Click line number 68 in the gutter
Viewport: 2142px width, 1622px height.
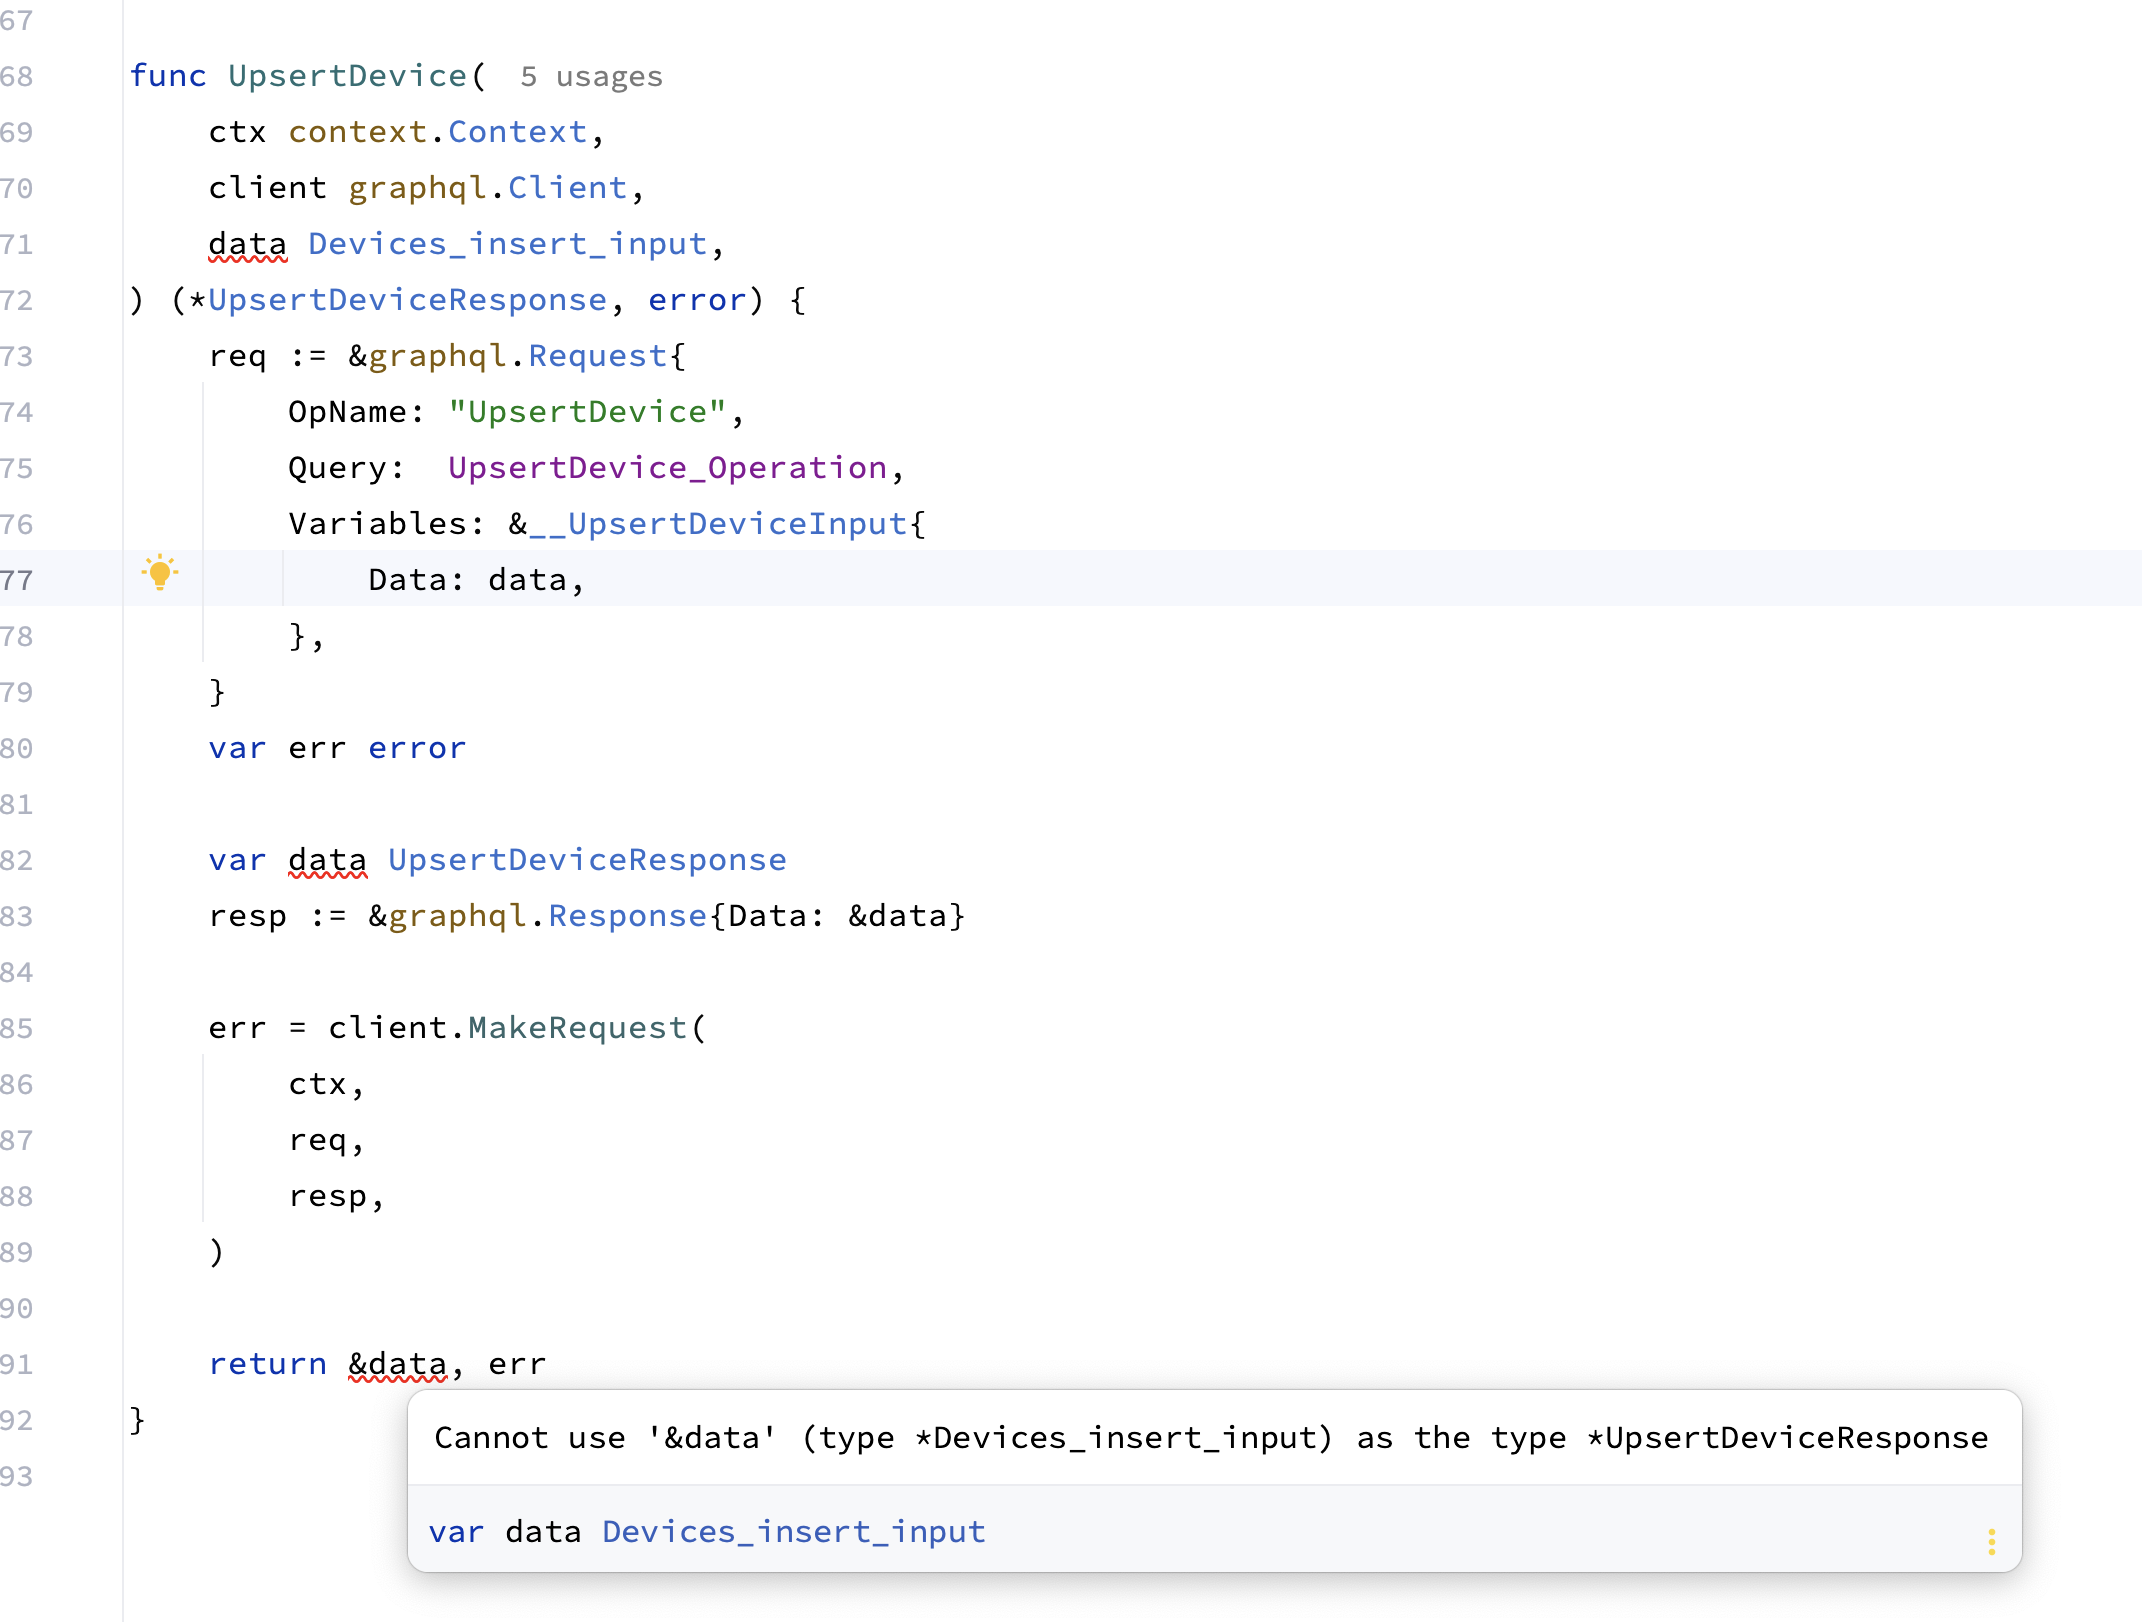coord(17,76)
